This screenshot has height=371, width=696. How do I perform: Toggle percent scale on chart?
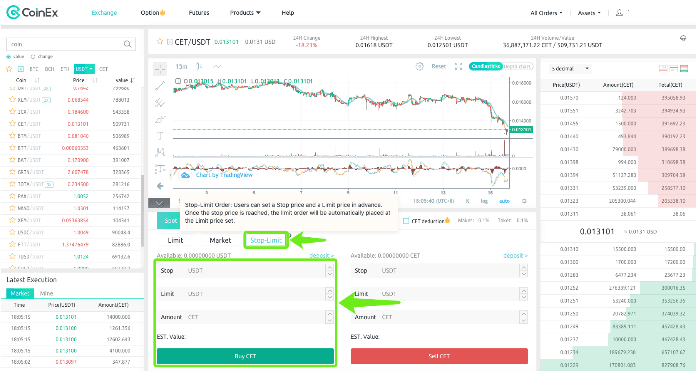(467, 201)
